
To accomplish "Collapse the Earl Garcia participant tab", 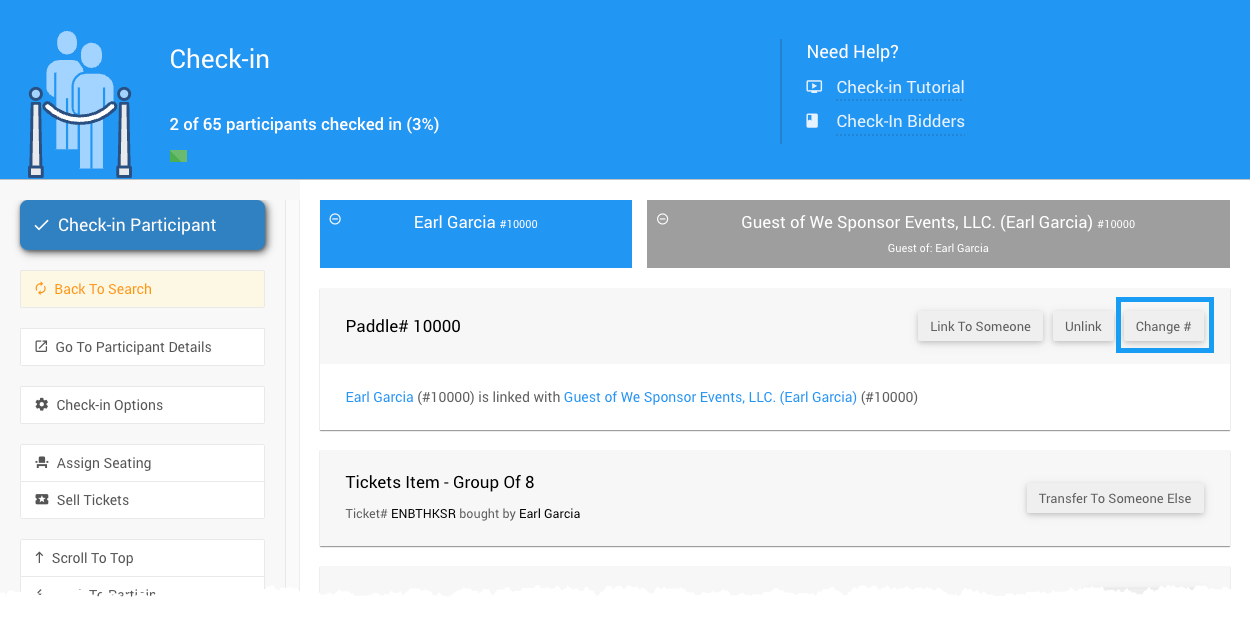I will (335, 219).
